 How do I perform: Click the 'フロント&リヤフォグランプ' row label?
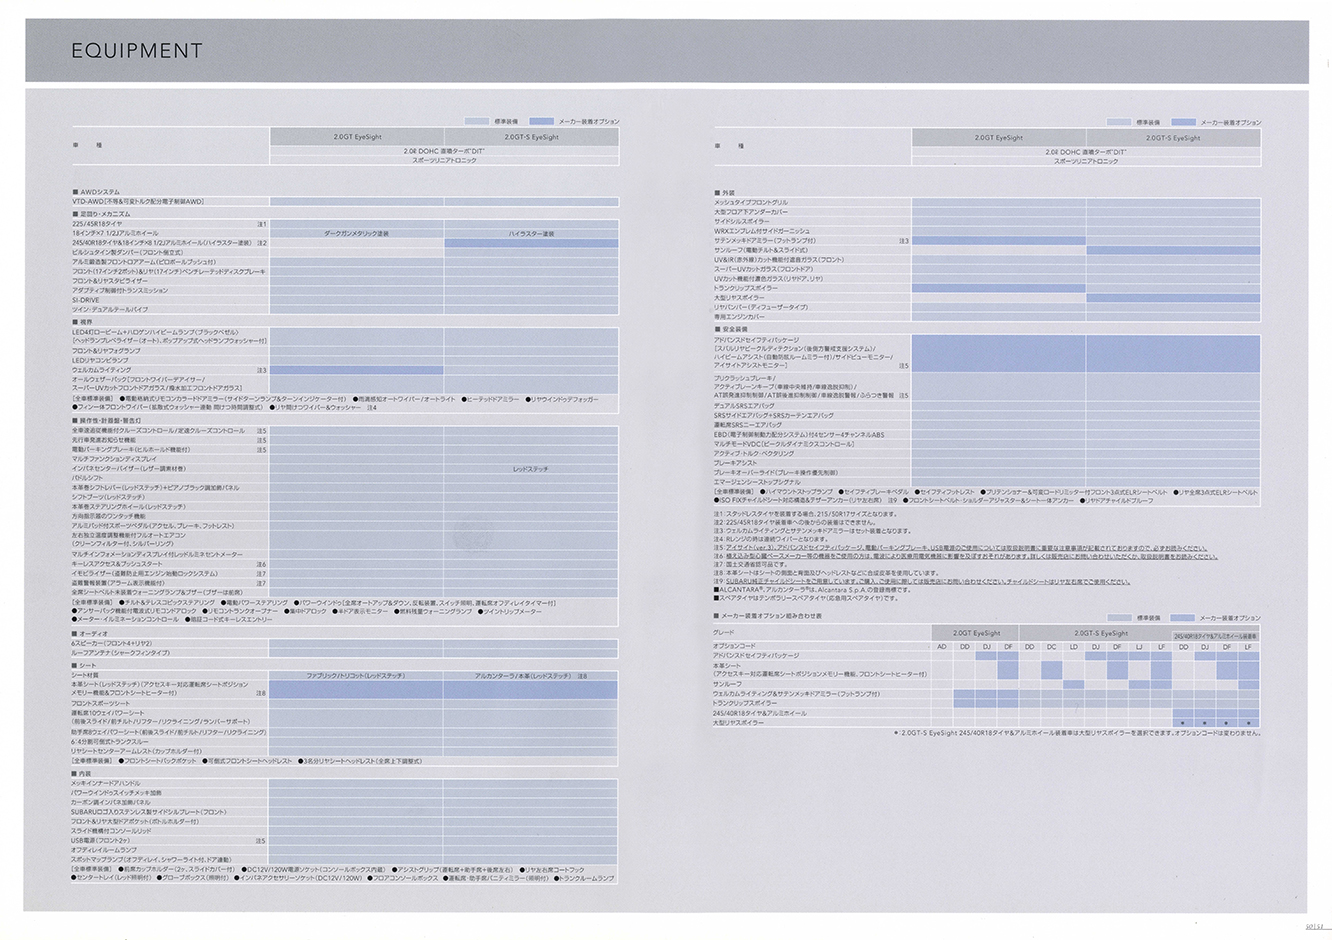pyautogui.click(x=106, y=351)
